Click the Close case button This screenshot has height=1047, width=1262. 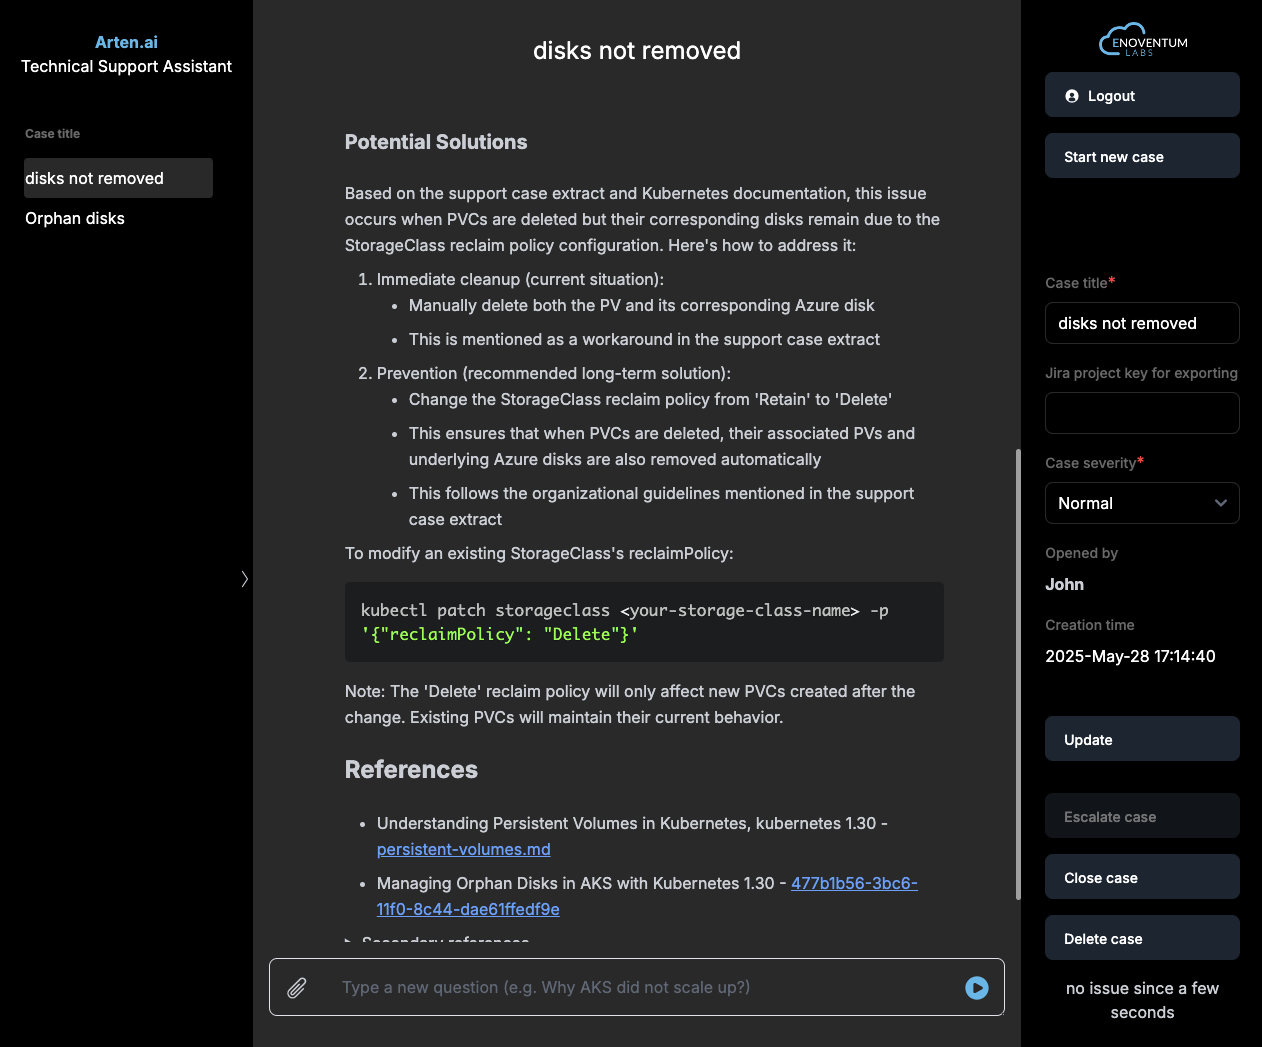tap(1142, 877)
